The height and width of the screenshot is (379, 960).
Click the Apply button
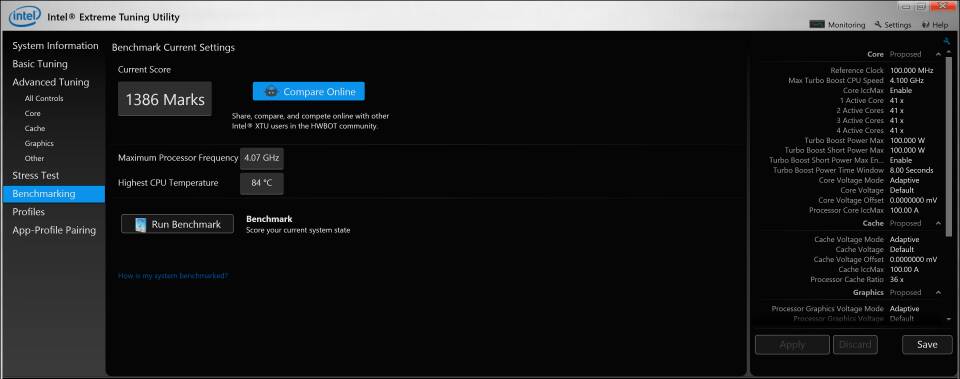click(792, 345)
